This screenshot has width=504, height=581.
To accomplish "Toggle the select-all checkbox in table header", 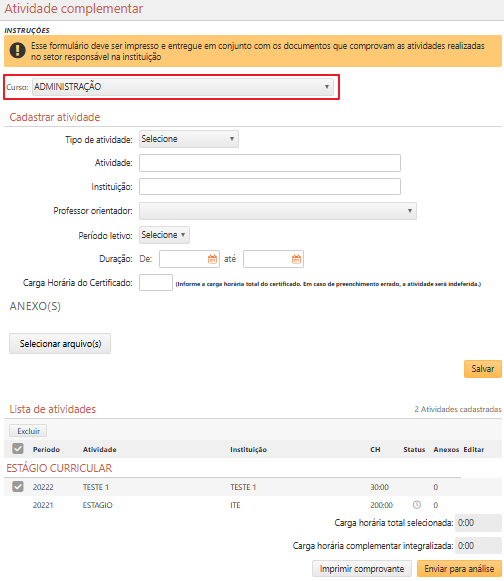I will point(18,449).
